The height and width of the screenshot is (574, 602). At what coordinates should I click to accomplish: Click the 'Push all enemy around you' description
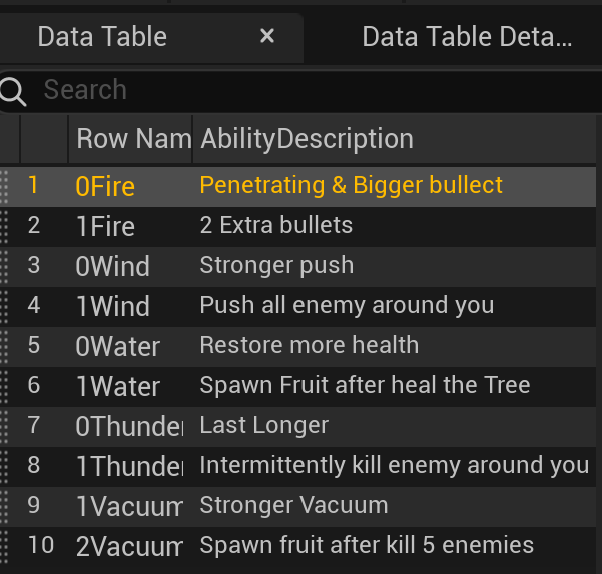tap(346, 306)
